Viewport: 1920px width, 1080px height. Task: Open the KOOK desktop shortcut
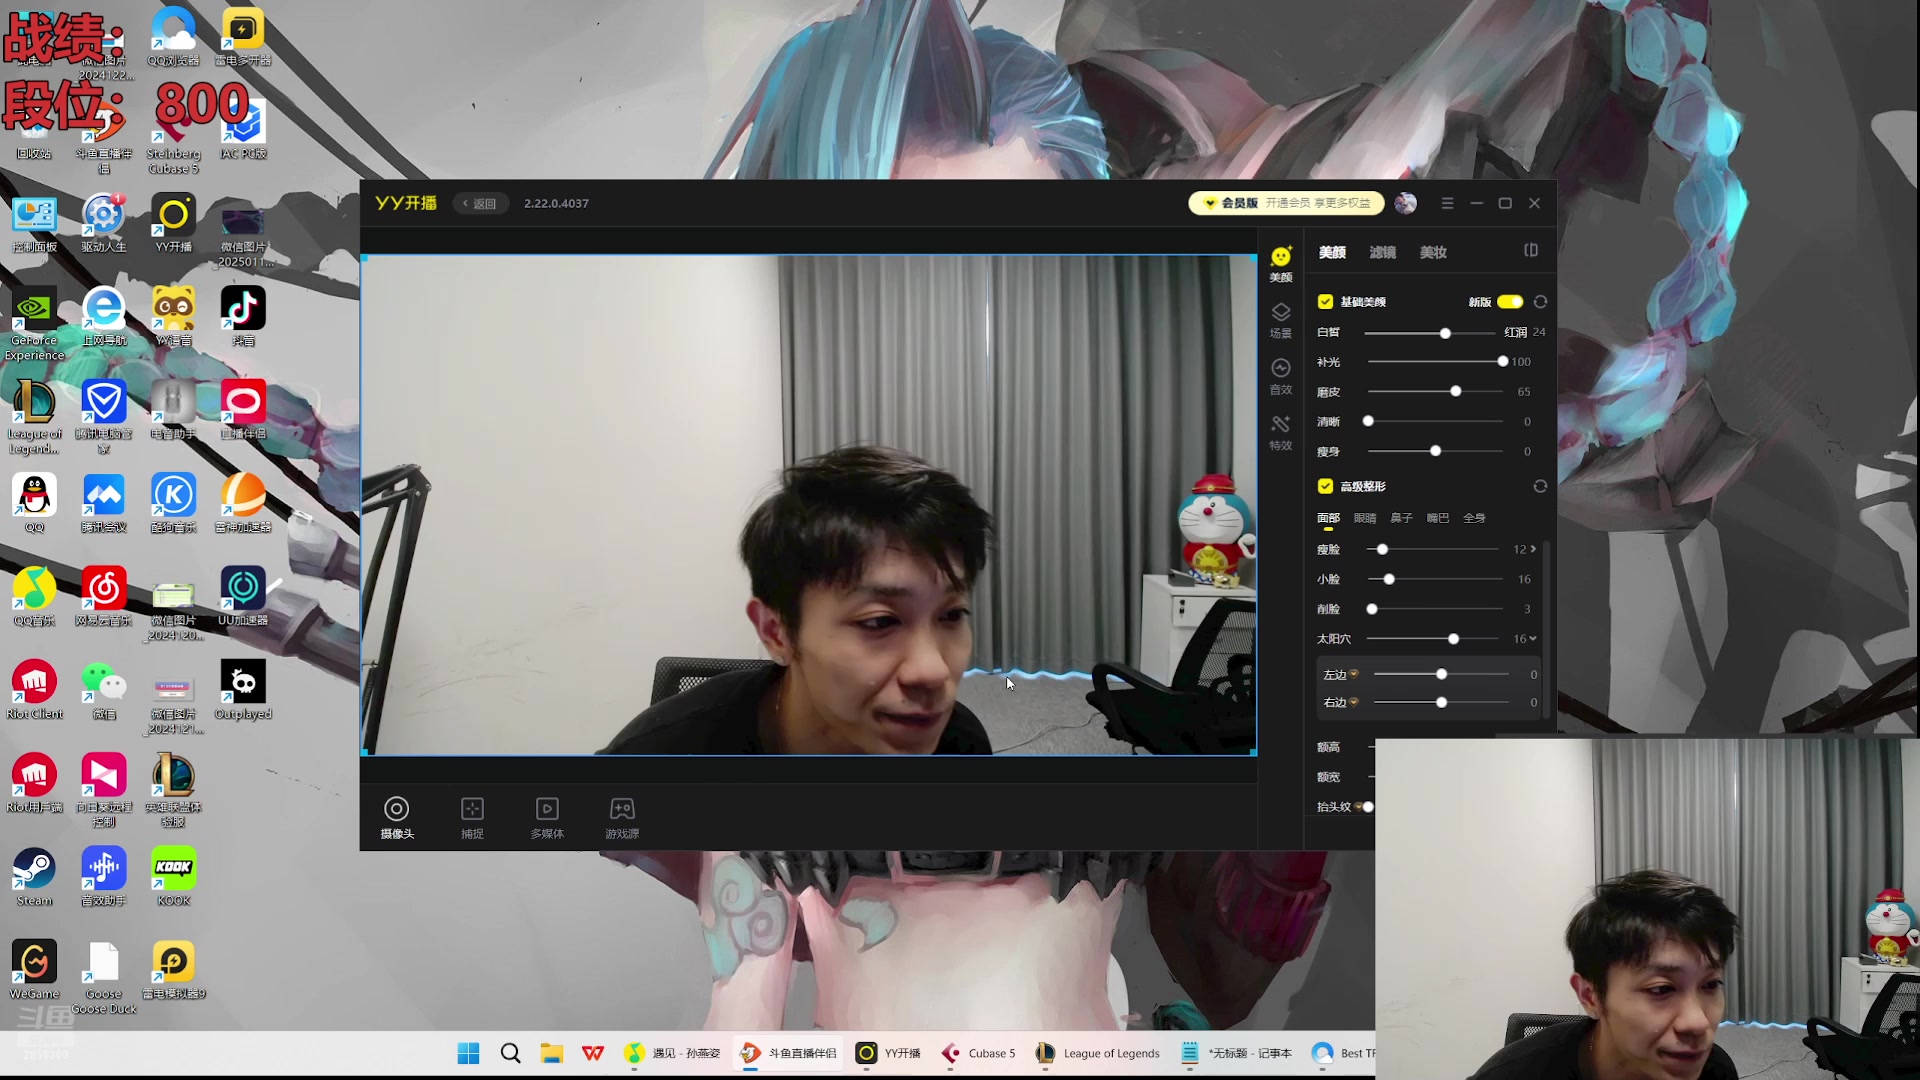[x=174, y=876]
